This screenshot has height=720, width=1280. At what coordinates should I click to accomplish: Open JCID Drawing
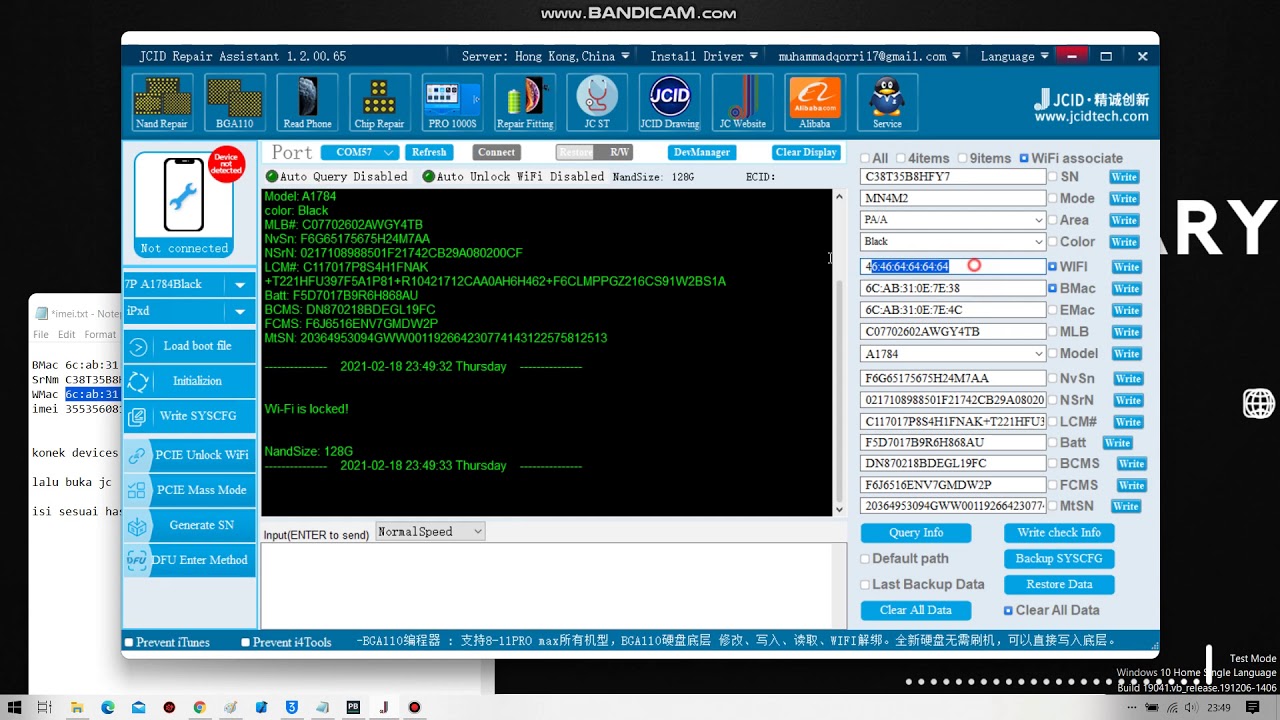click(x=669, y=102)
